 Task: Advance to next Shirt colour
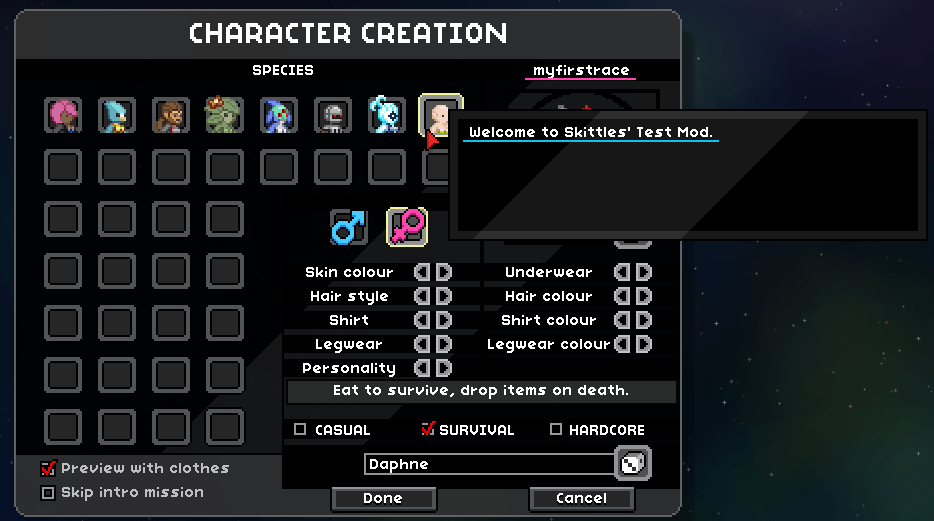[x=644, y=320]
